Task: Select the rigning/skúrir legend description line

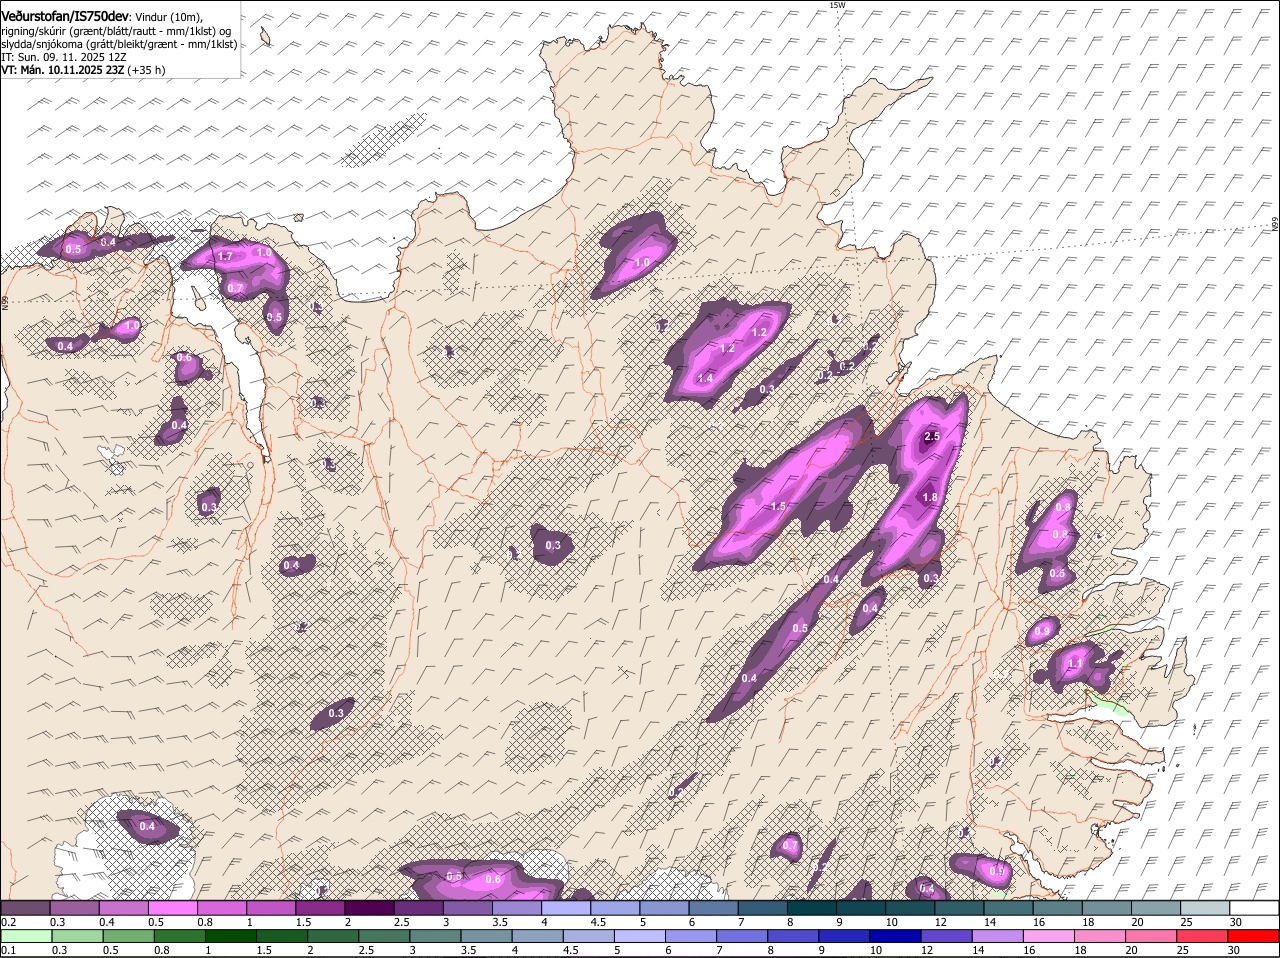Action: tap(118, 30)
